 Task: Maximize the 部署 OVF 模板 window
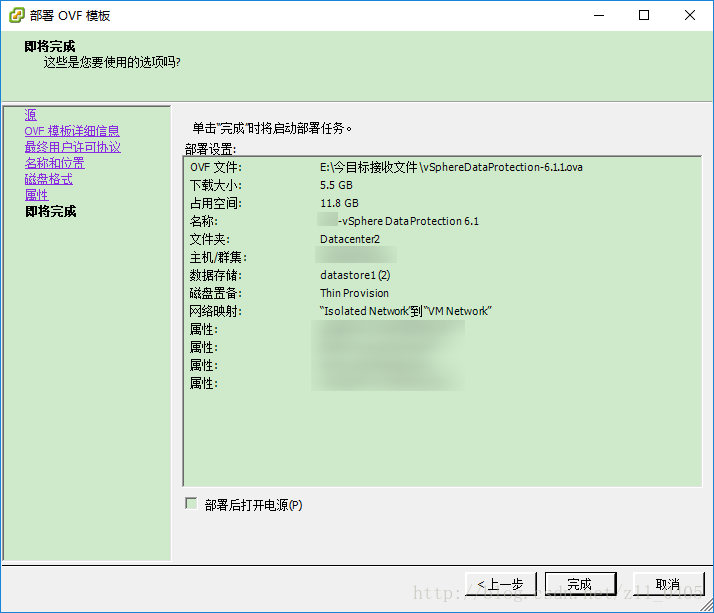click(x=644, y=15)
